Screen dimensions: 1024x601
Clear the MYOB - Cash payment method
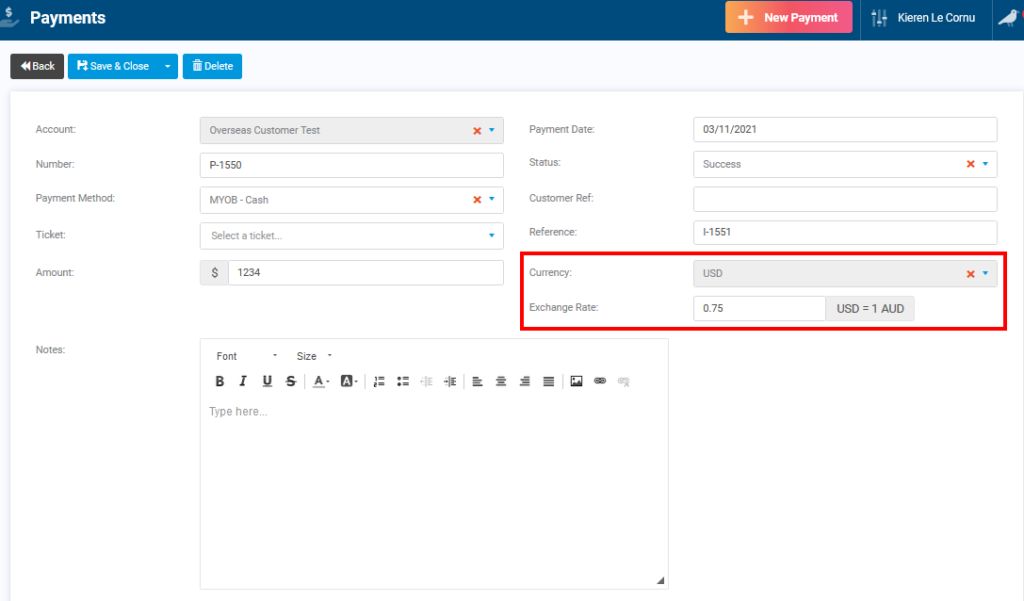pos(477,199)
